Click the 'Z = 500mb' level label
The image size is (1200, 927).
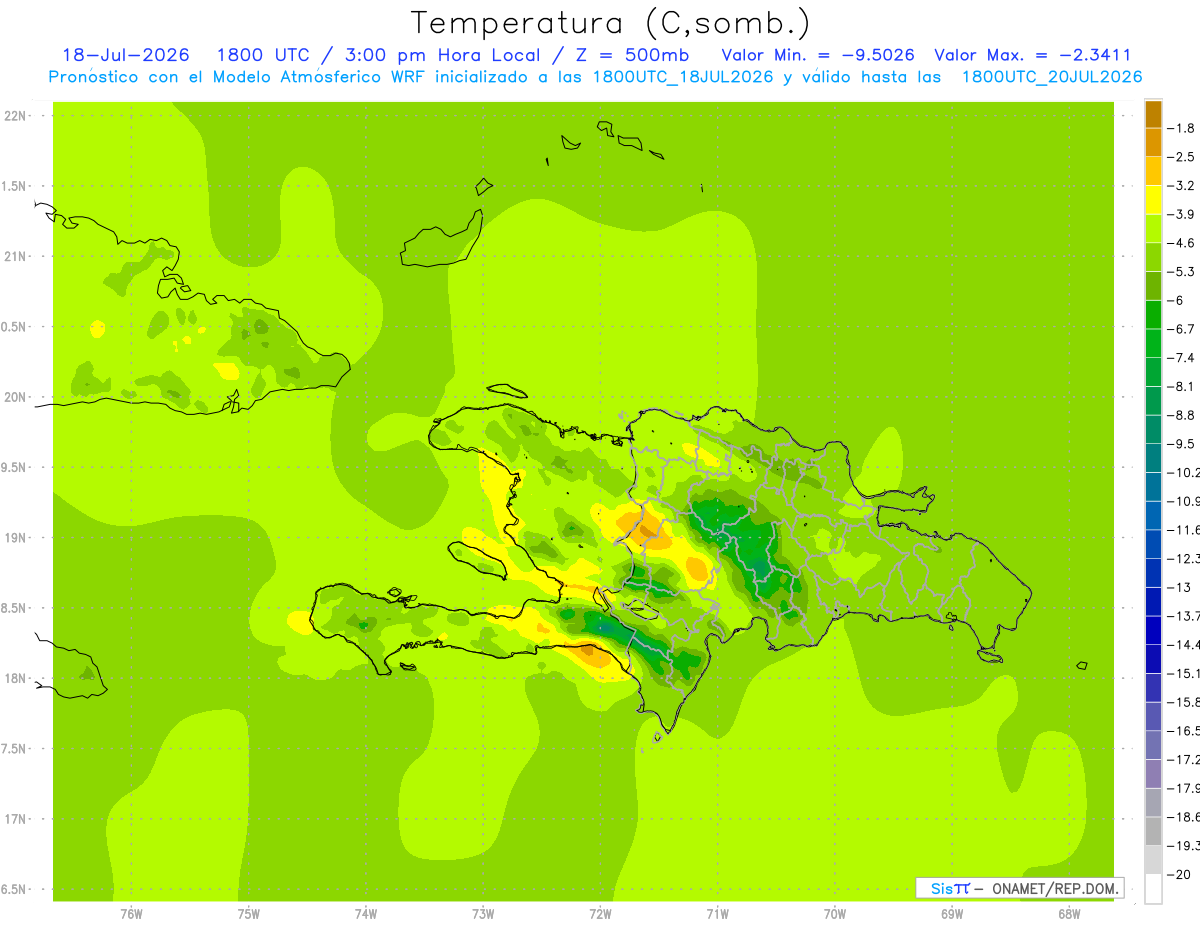click(x=633, y=55)
